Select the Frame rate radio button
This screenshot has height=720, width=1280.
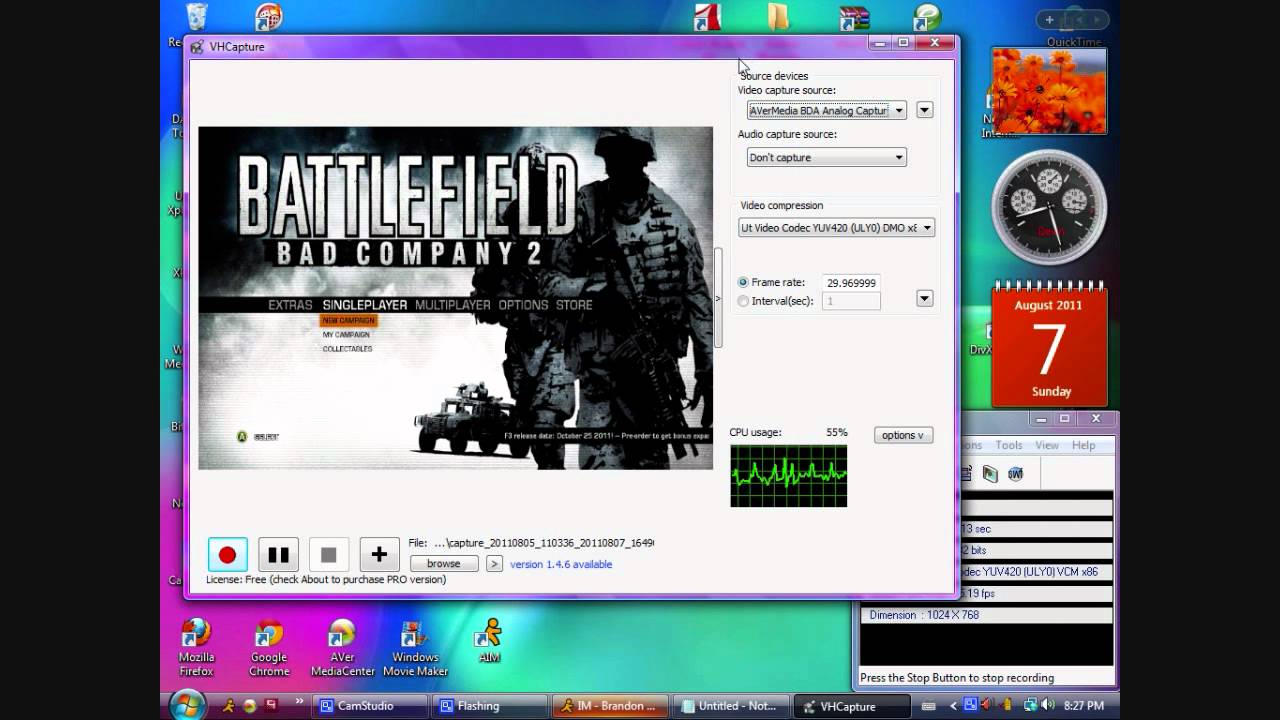743,283
